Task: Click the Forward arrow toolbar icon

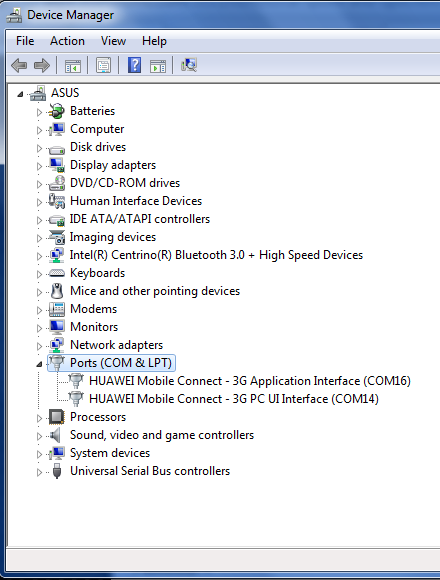Action: point(42,65)
